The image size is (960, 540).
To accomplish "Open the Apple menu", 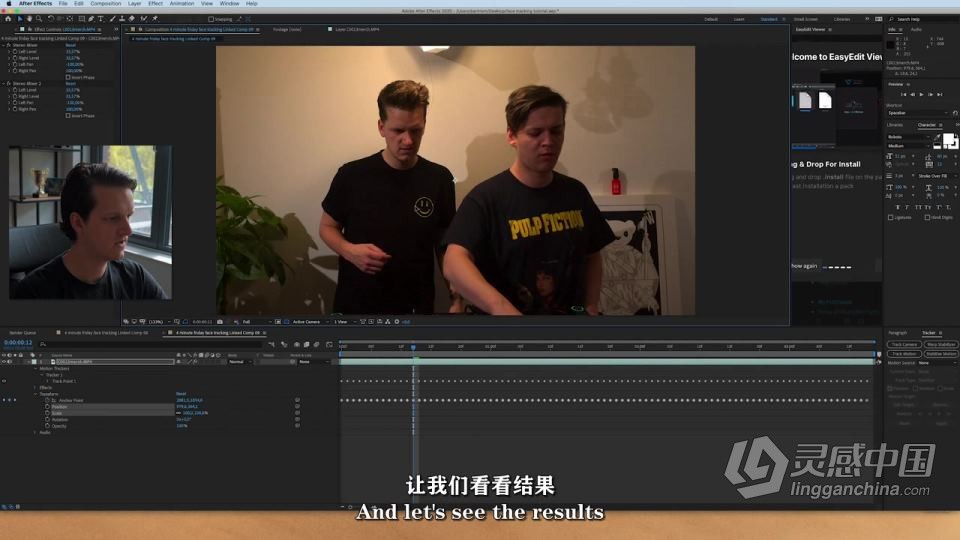I will coord(9,4).
